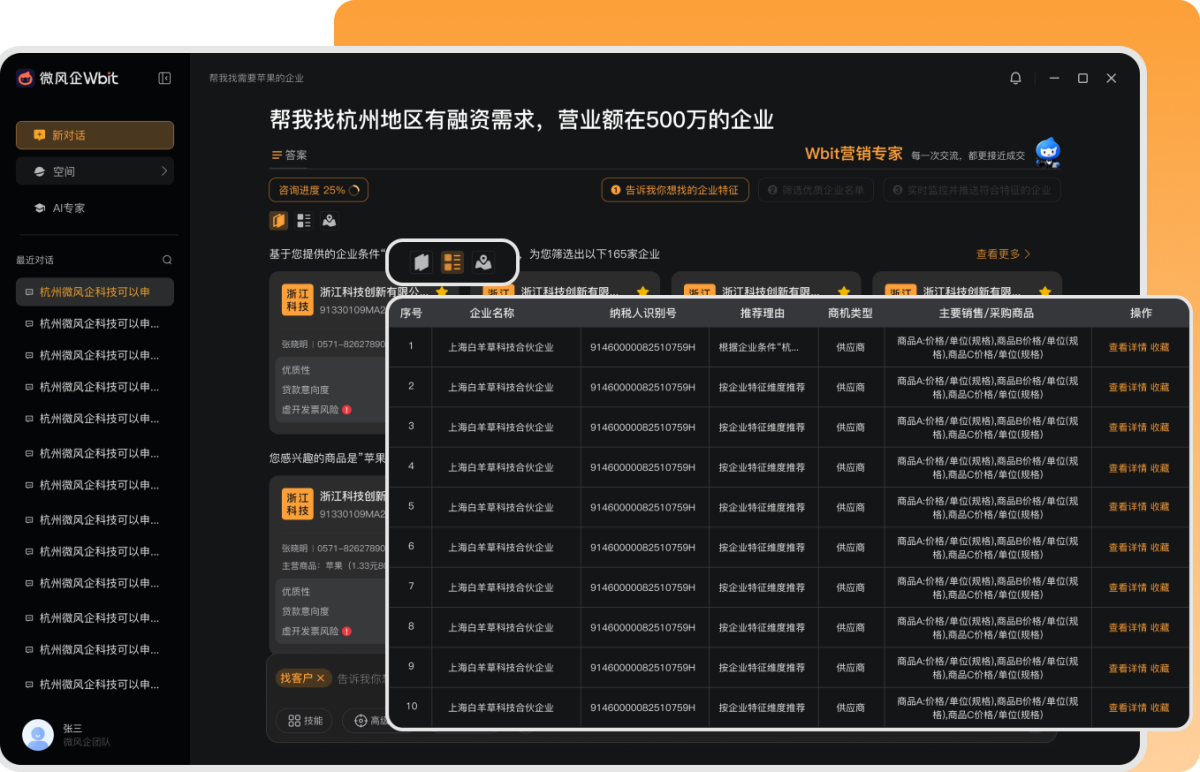This screenshot has width=1200, height=772.
Task: Toggle the sidebar collapse control
Action: click(163, 78)
